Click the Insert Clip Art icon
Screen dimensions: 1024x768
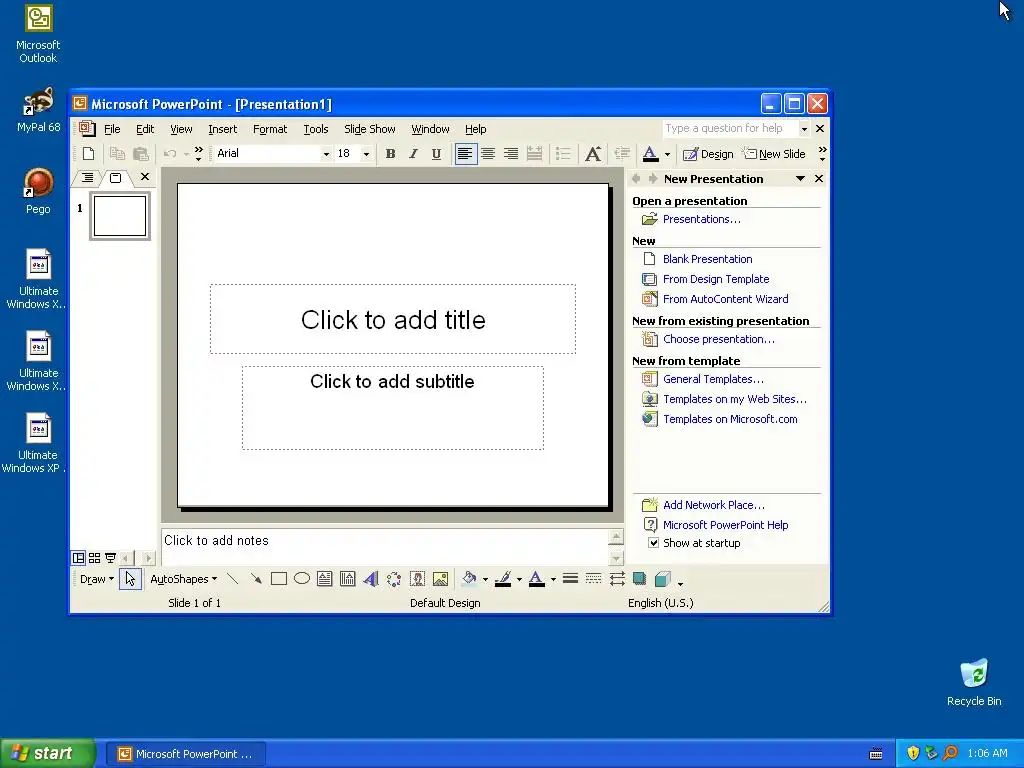(417, 579)
